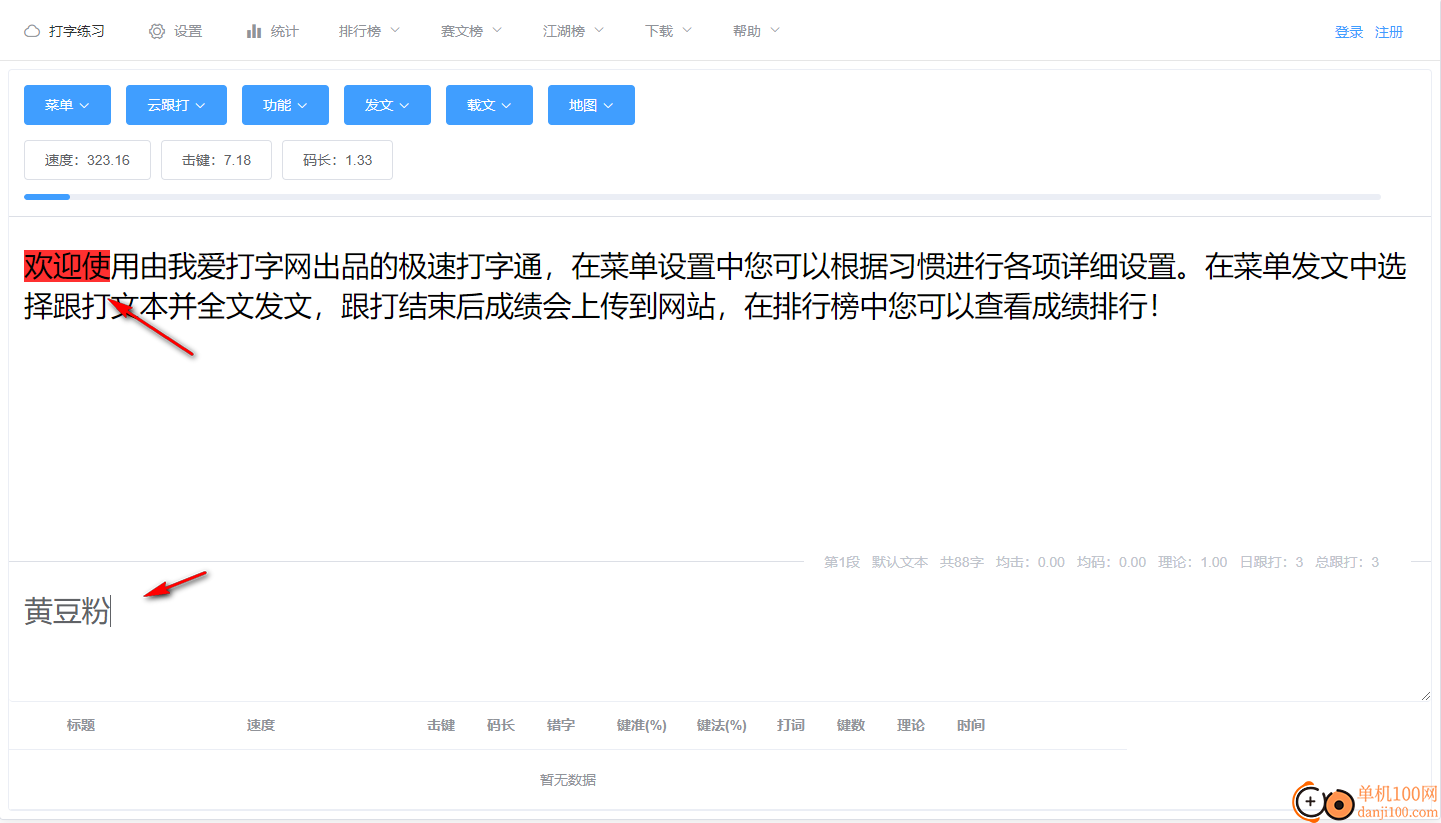Click the 均码: 0.00 value

click(1112, 562)
